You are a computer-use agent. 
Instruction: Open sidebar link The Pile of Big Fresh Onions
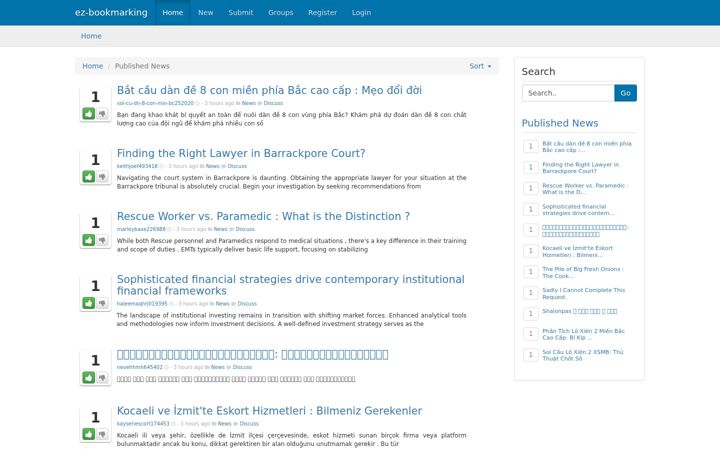coord(583,272)
